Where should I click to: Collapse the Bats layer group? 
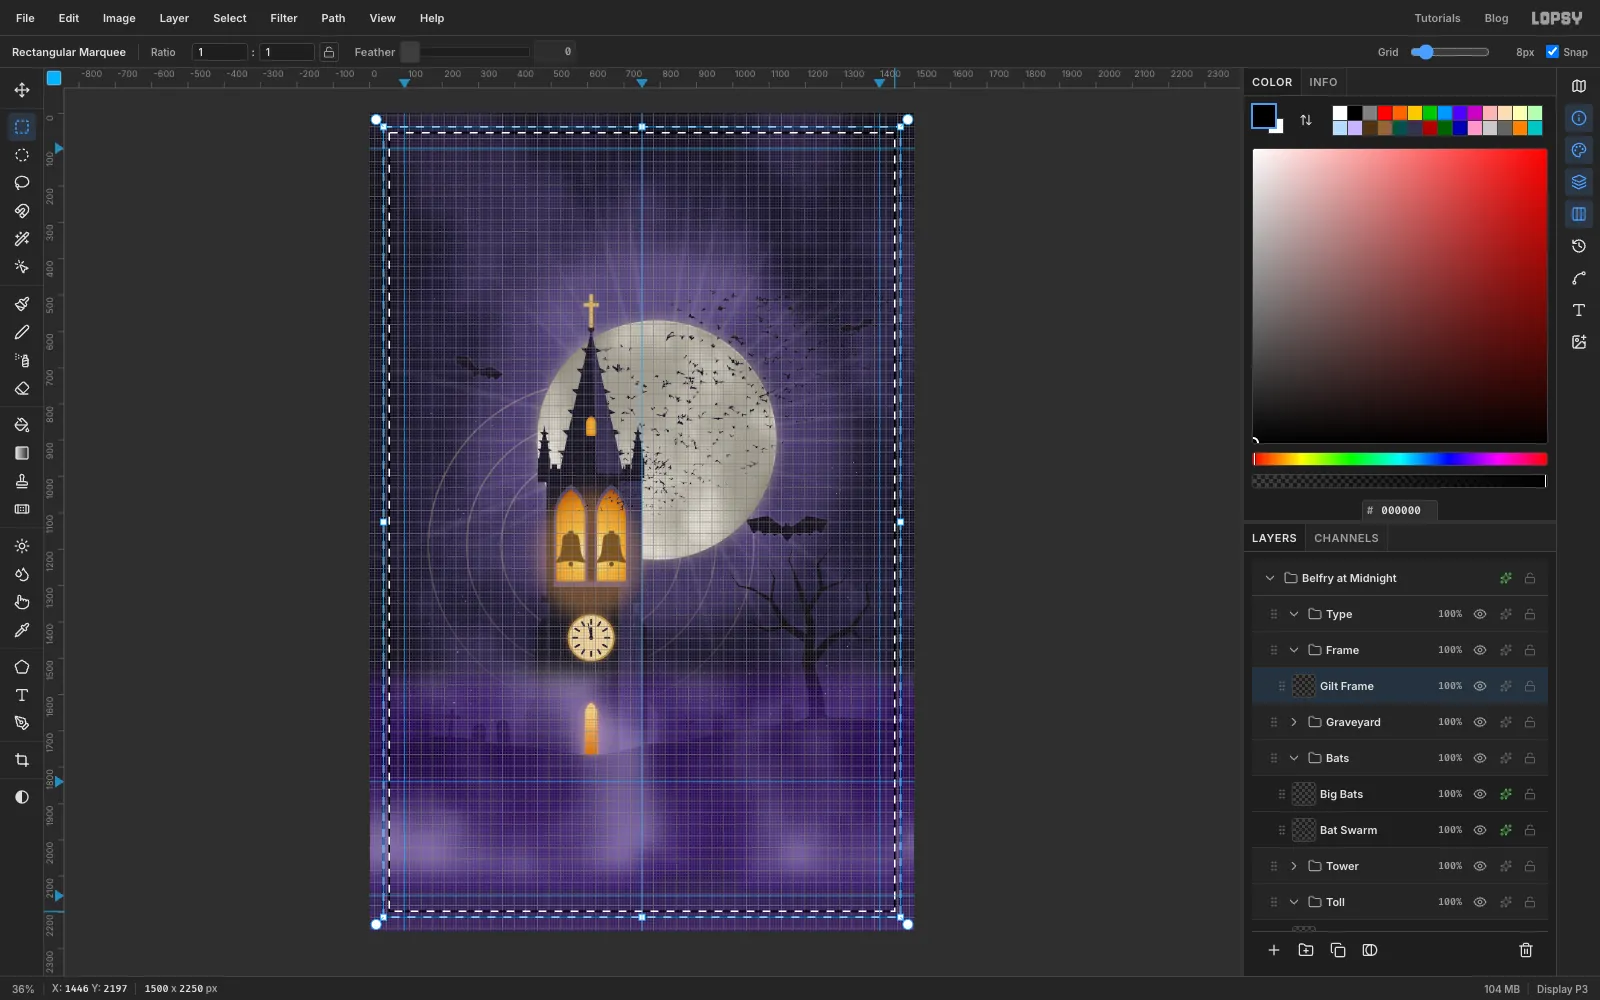point(1294,758)
